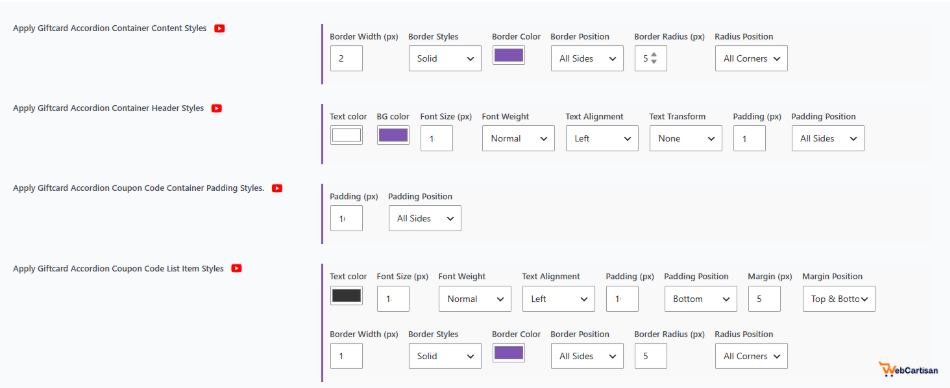Click the 'Margin (px)' label
The width and height of the screenshot is (950, 388).
[x=770, y=276]
